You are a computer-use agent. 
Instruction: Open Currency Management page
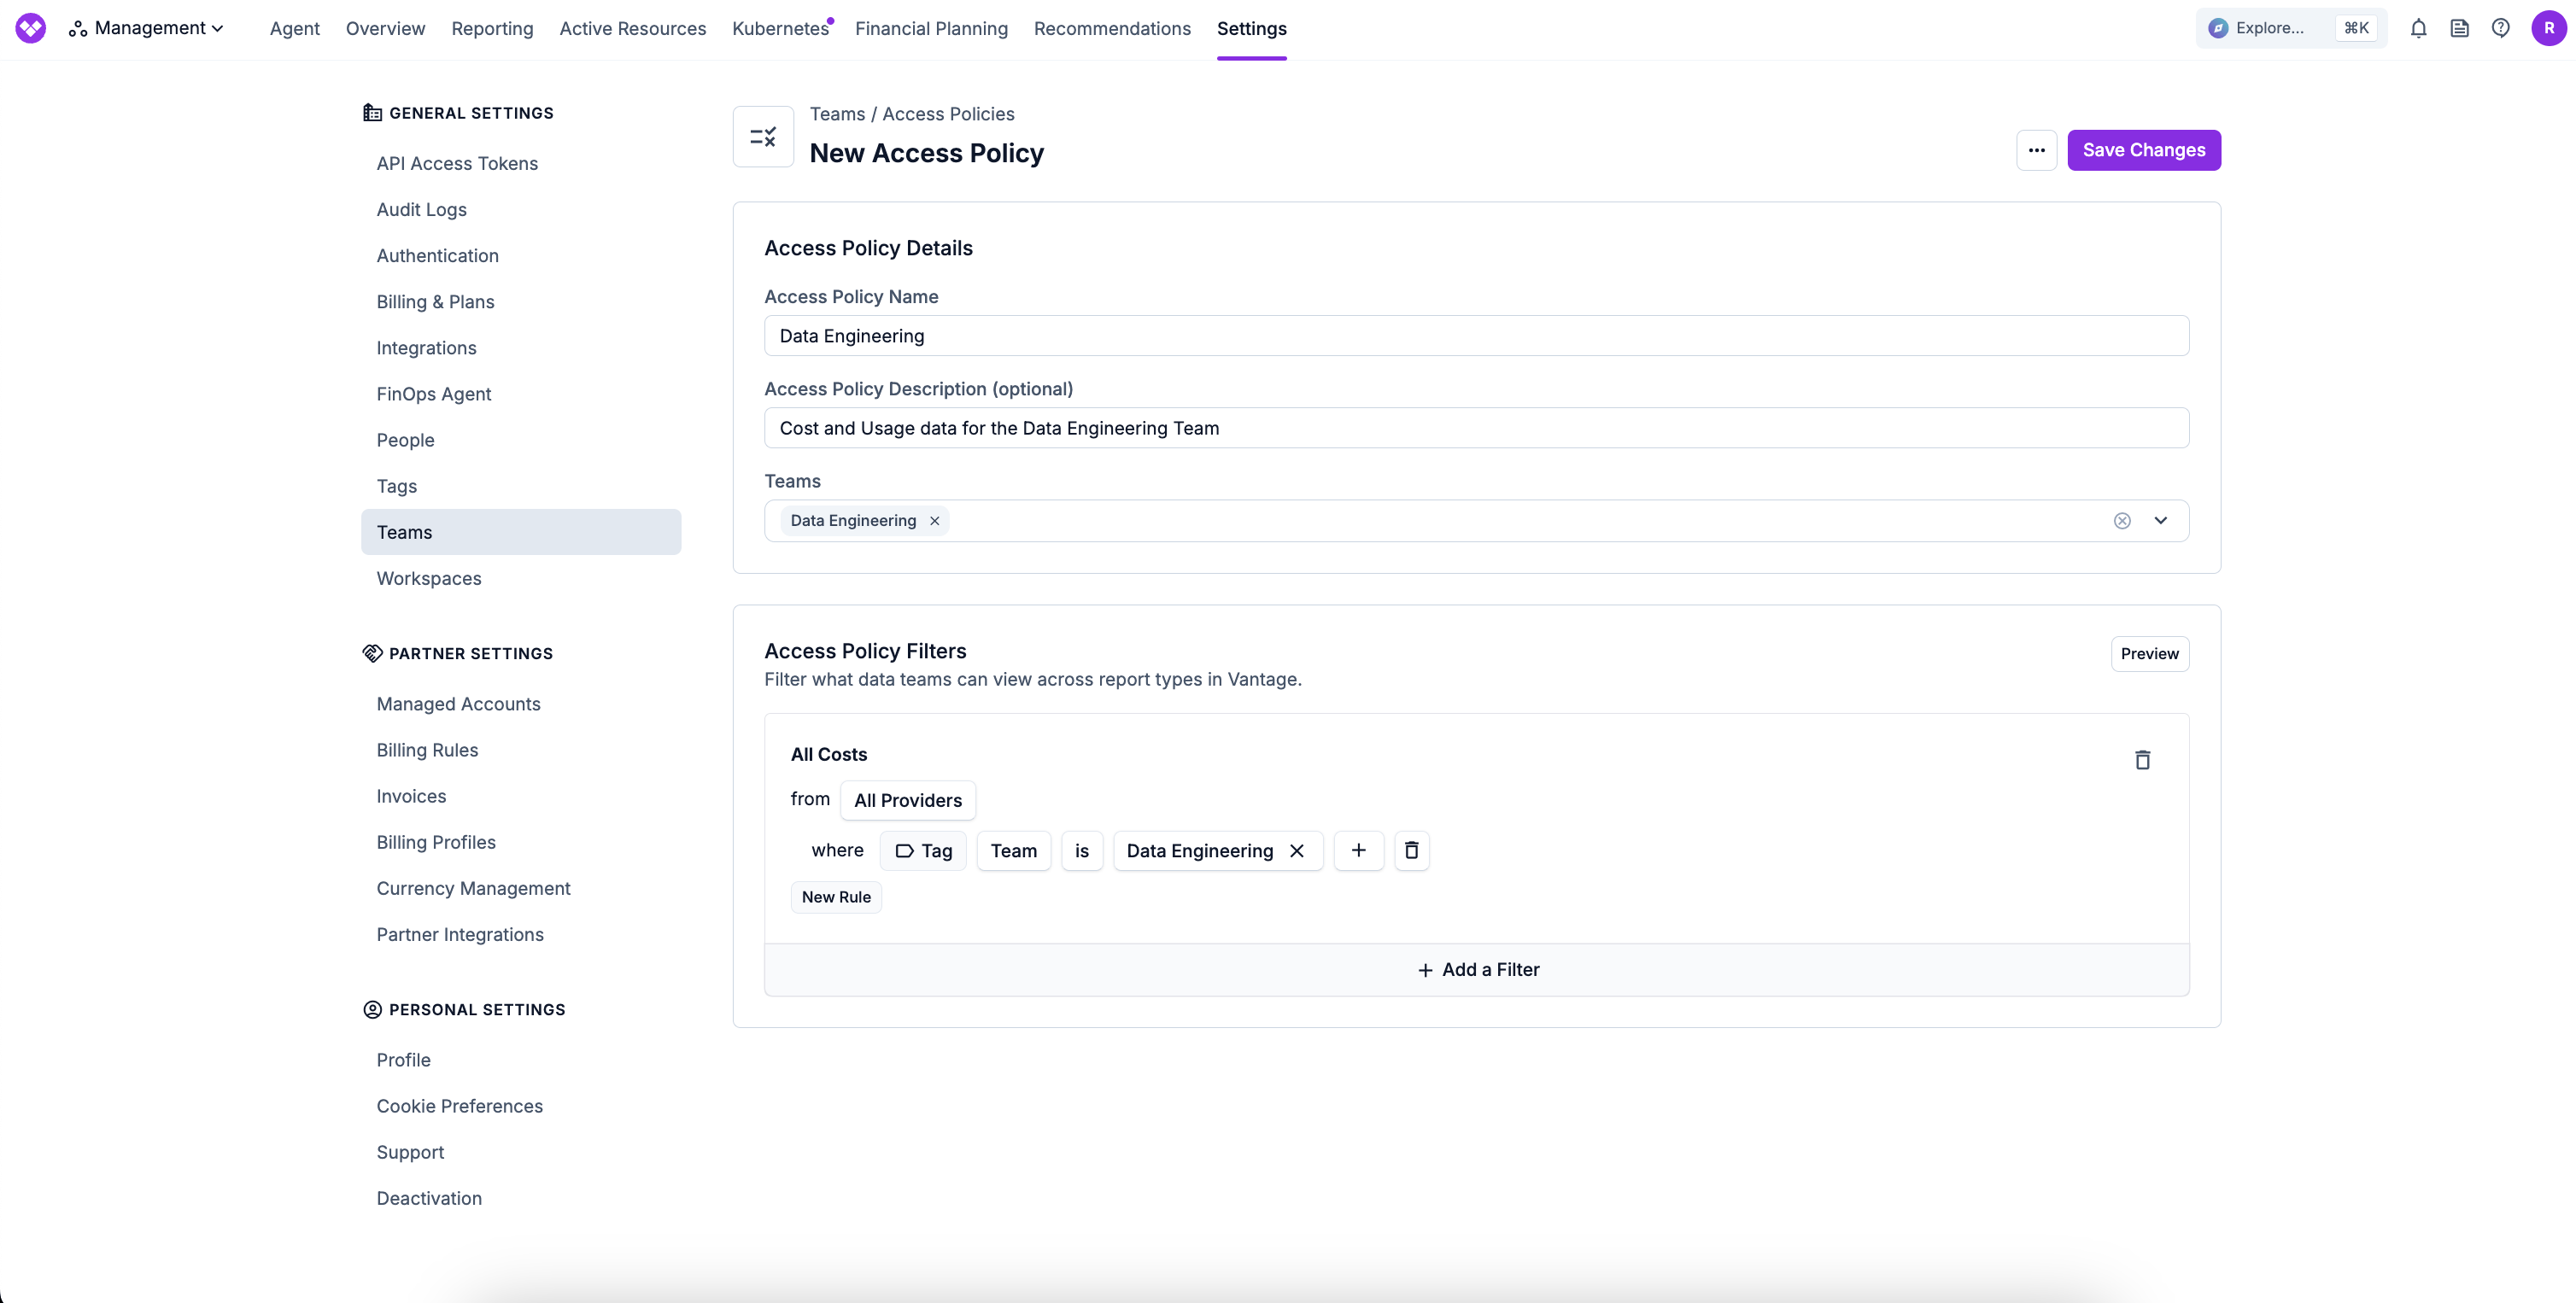pos(474,888)
